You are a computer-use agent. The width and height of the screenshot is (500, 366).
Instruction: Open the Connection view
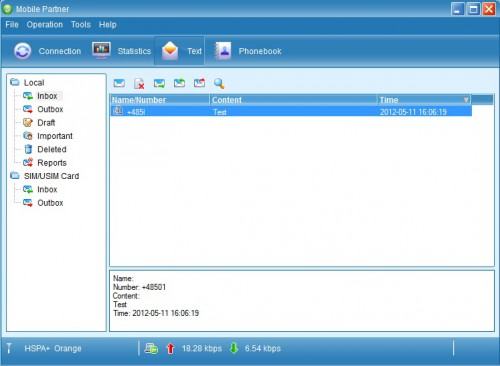(x=48, y=51)
